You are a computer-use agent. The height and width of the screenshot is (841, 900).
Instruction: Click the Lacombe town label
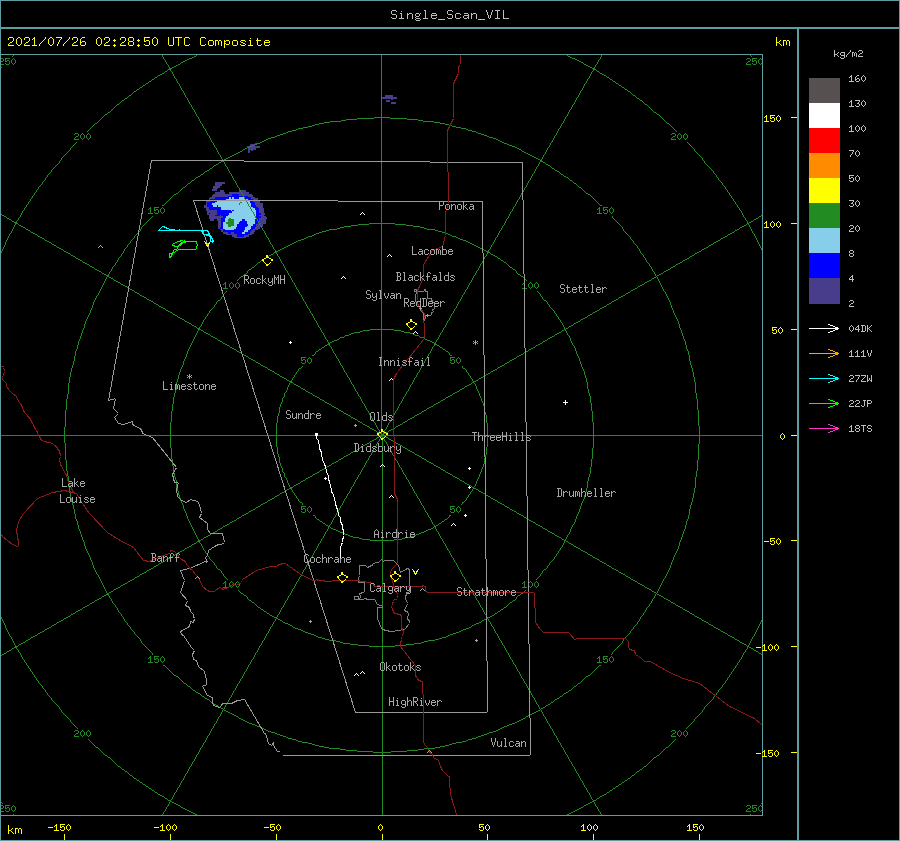(x=432, y=251)
